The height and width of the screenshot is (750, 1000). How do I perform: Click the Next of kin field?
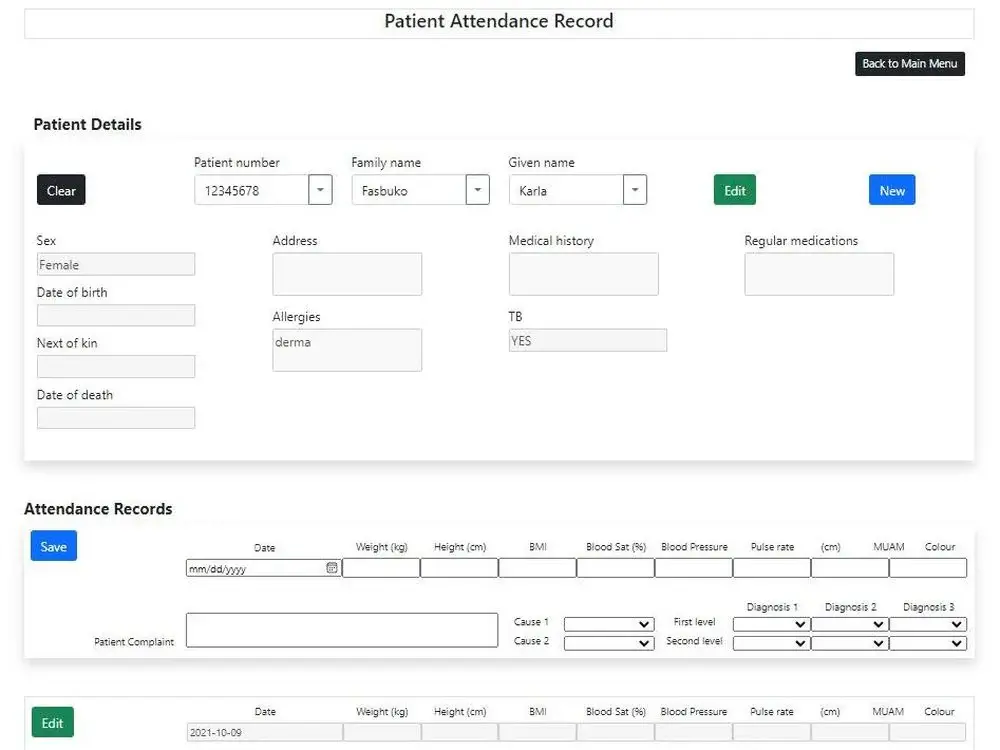(x=116, y=367)
